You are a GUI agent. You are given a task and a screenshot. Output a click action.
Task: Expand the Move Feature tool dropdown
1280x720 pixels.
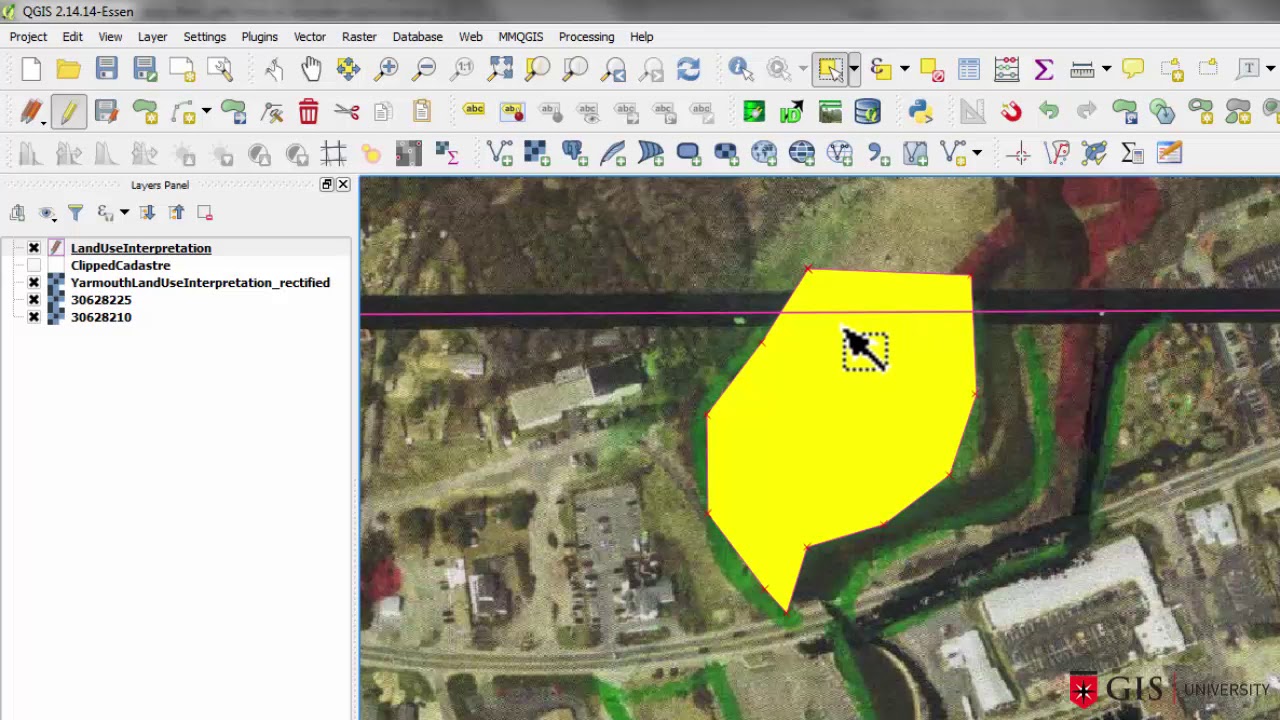pos(206,111)
